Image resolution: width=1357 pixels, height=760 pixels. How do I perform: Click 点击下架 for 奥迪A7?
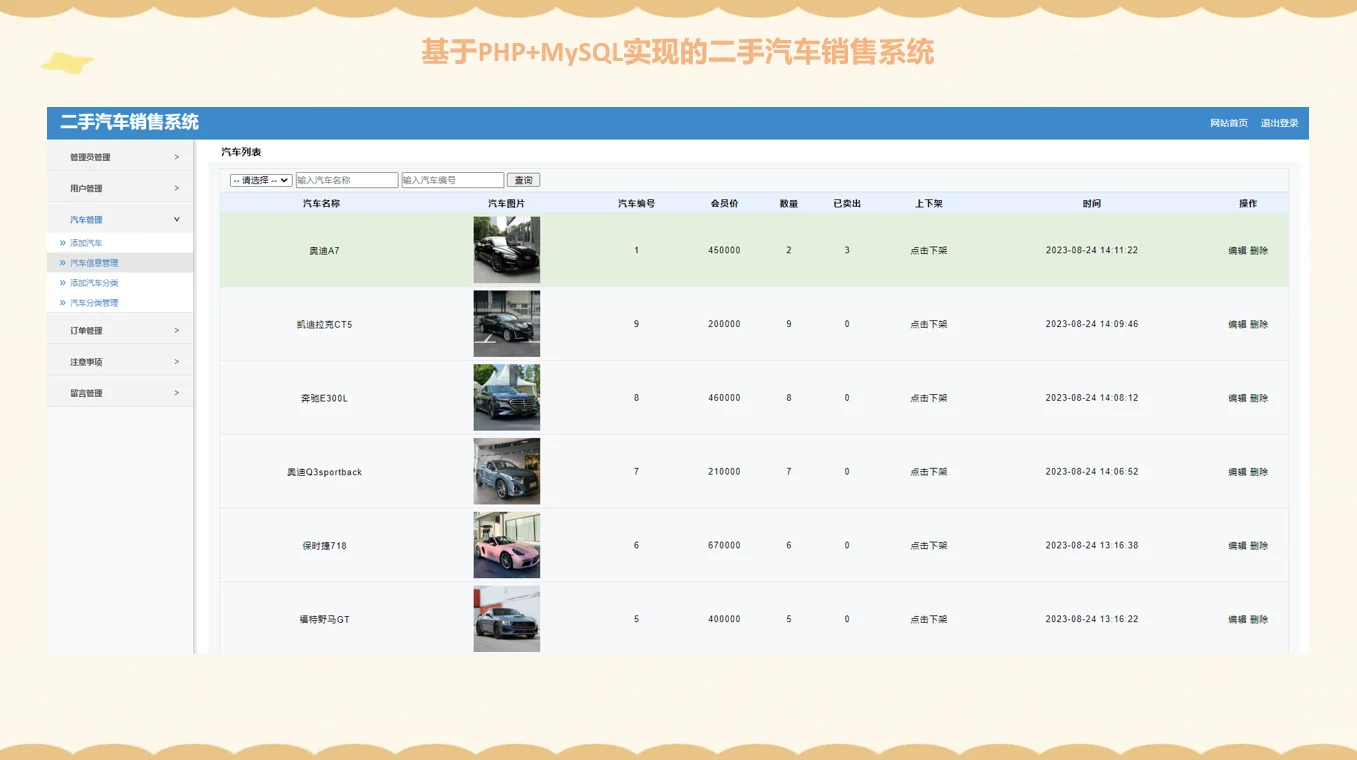click(928, 250)
